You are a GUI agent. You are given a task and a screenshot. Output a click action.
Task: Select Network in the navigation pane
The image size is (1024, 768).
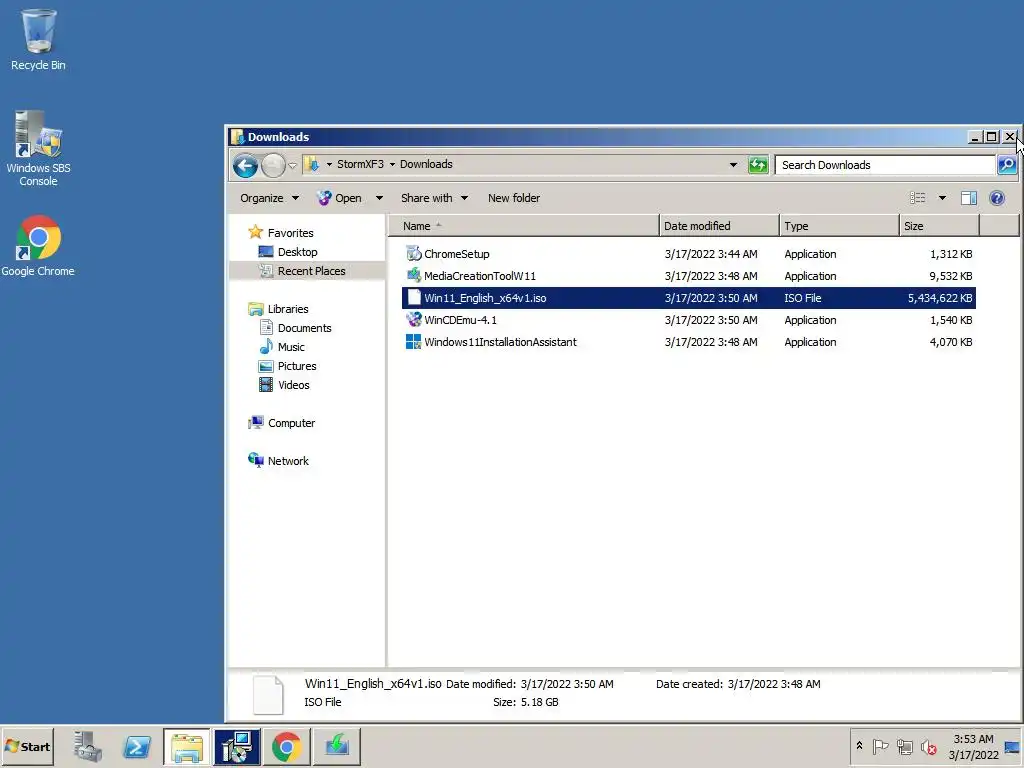(x=288, y=460)
